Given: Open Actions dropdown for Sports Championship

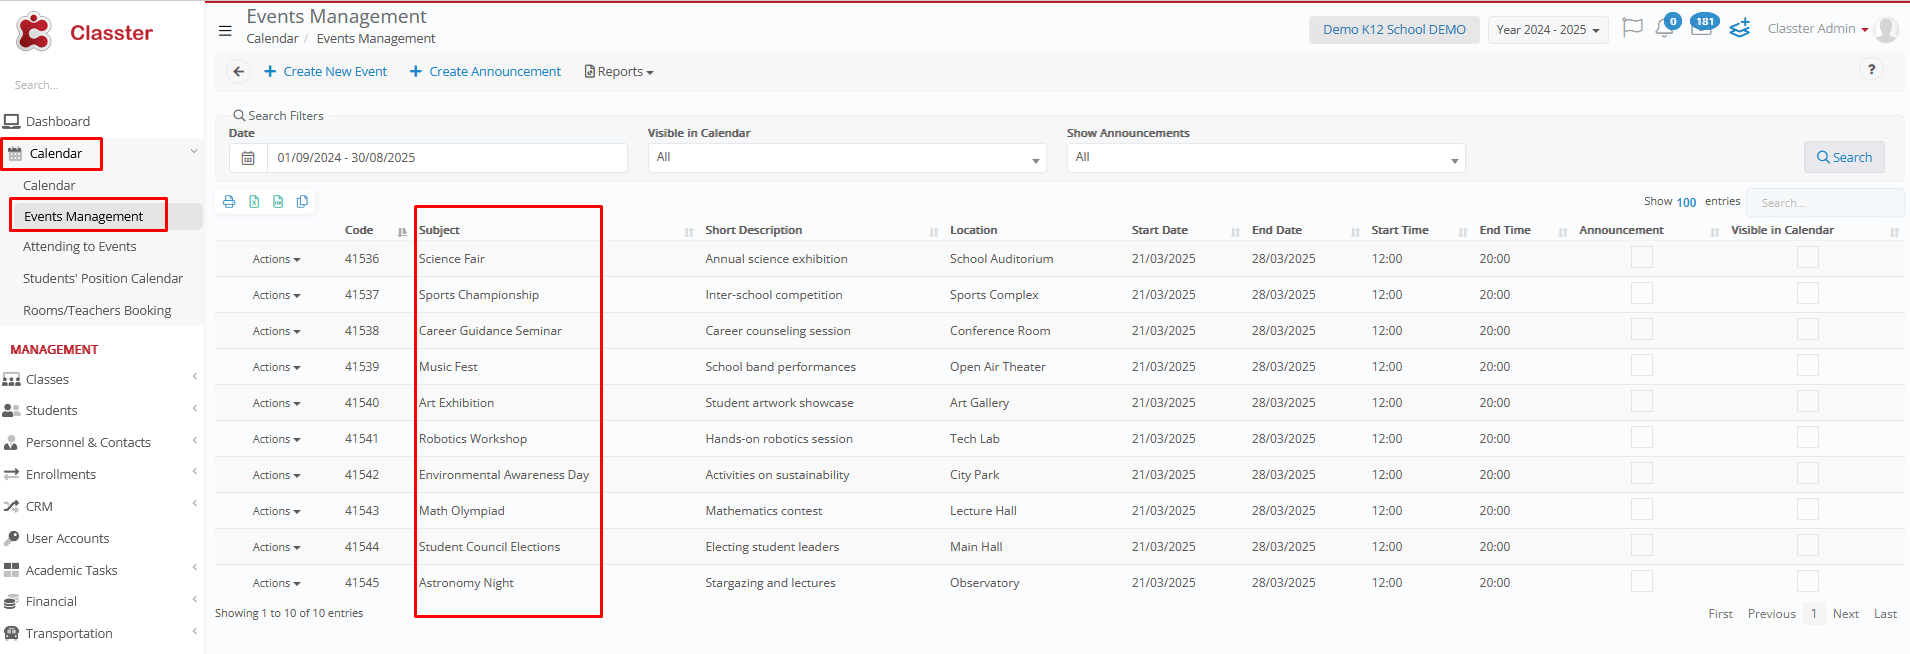Looking at the screenshot, I should [x=276, y=295].
